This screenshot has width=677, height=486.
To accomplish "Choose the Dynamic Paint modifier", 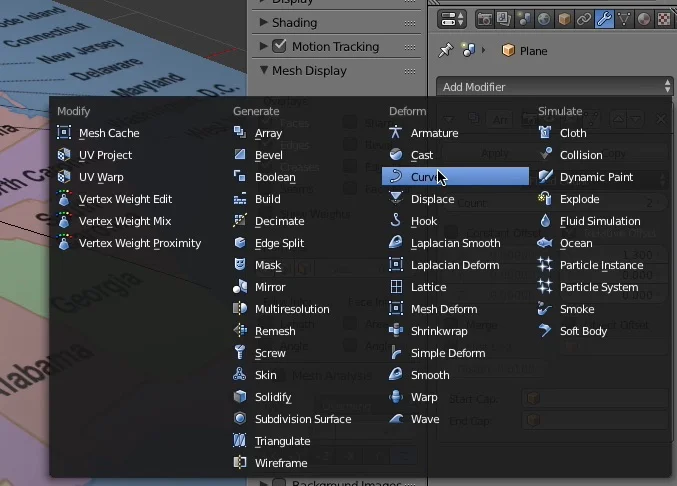I will click(x=596, y=177).
